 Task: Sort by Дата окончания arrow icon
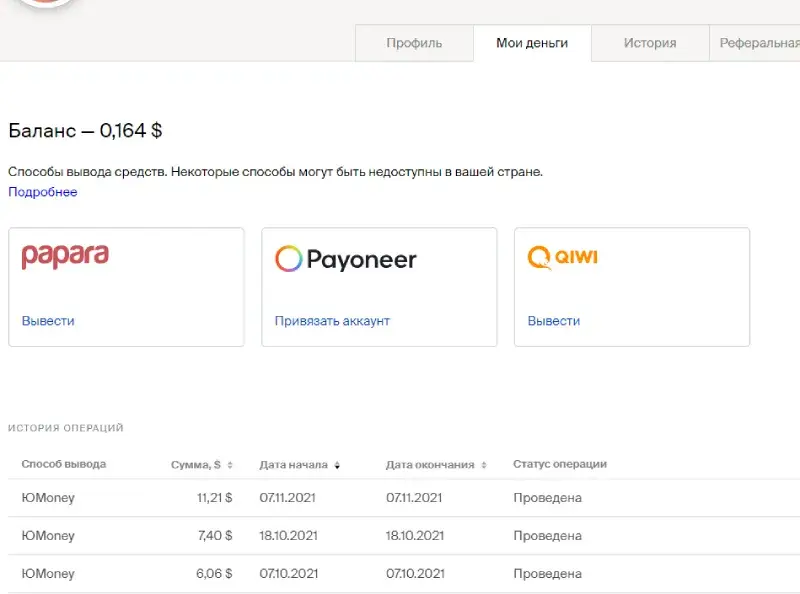pyautogui.click(x=484, y=465)
